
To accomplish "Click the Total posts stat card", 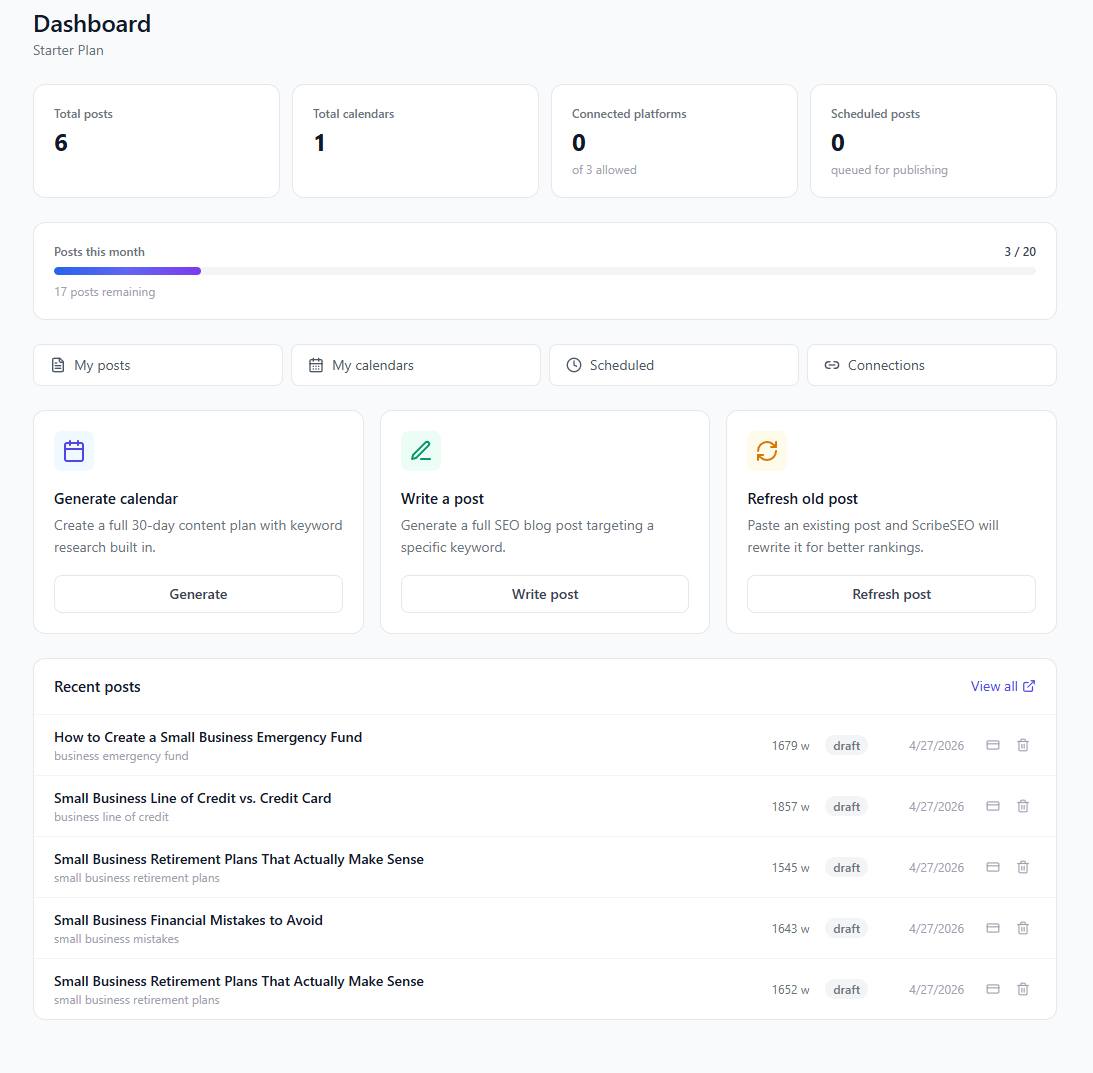I will coord(157,142).
